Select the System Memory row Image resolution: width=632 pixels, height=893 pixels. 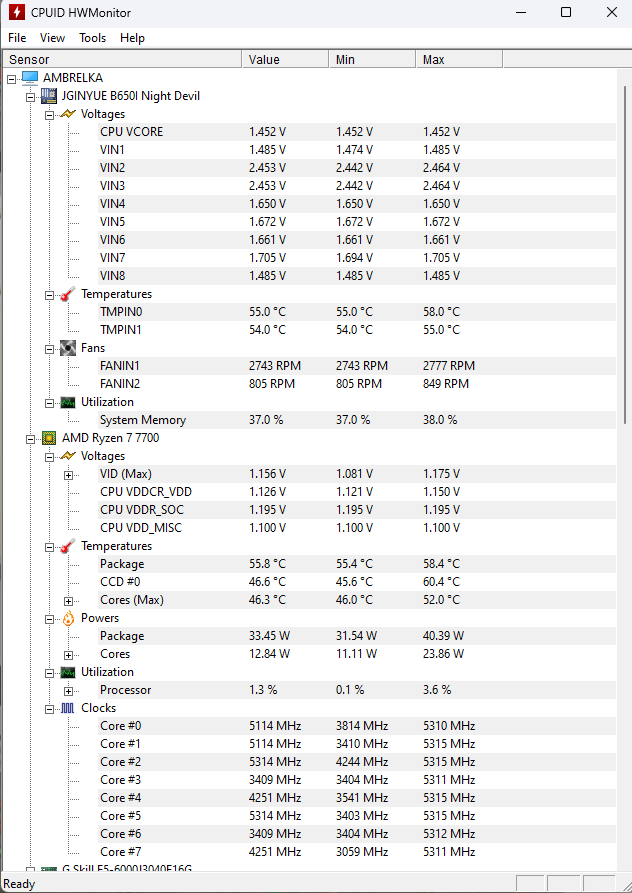tap(357, 420)
